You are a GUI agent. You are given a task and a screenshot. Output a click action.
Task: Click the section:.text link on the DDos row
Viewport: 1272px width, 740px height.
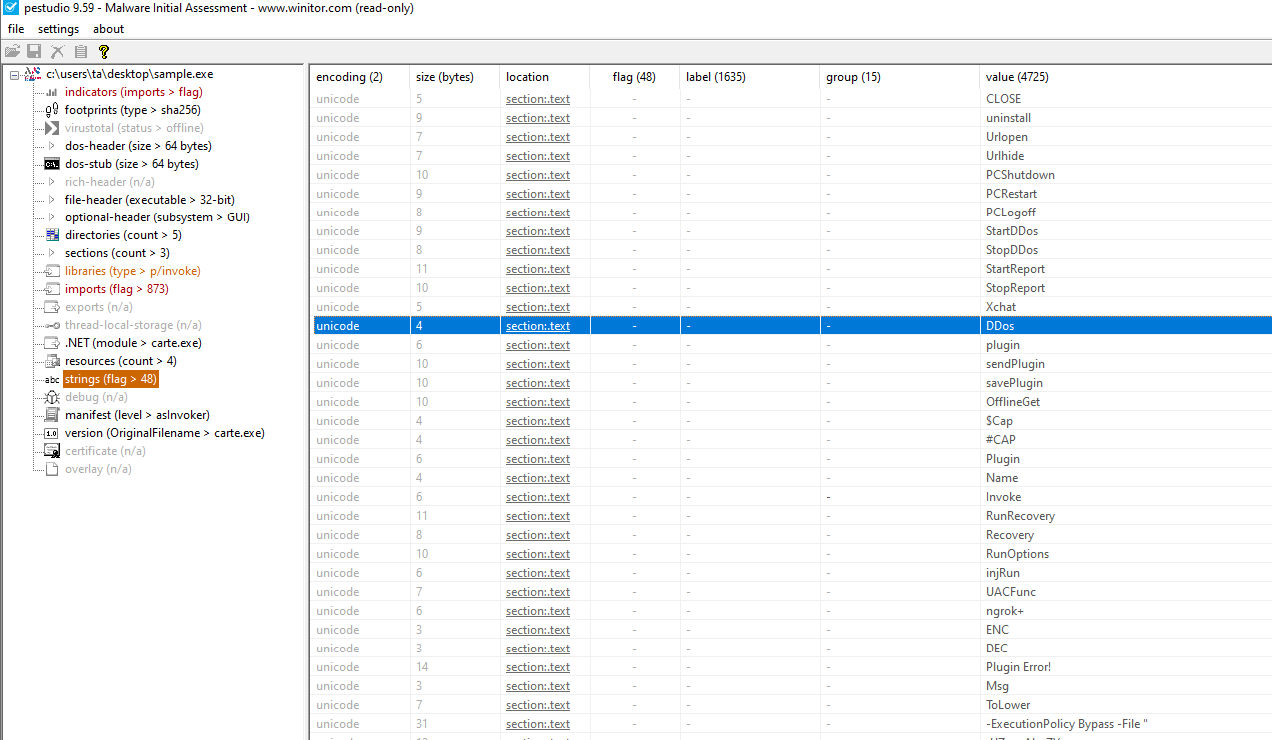pyautogui.click(x=537, y=325)
